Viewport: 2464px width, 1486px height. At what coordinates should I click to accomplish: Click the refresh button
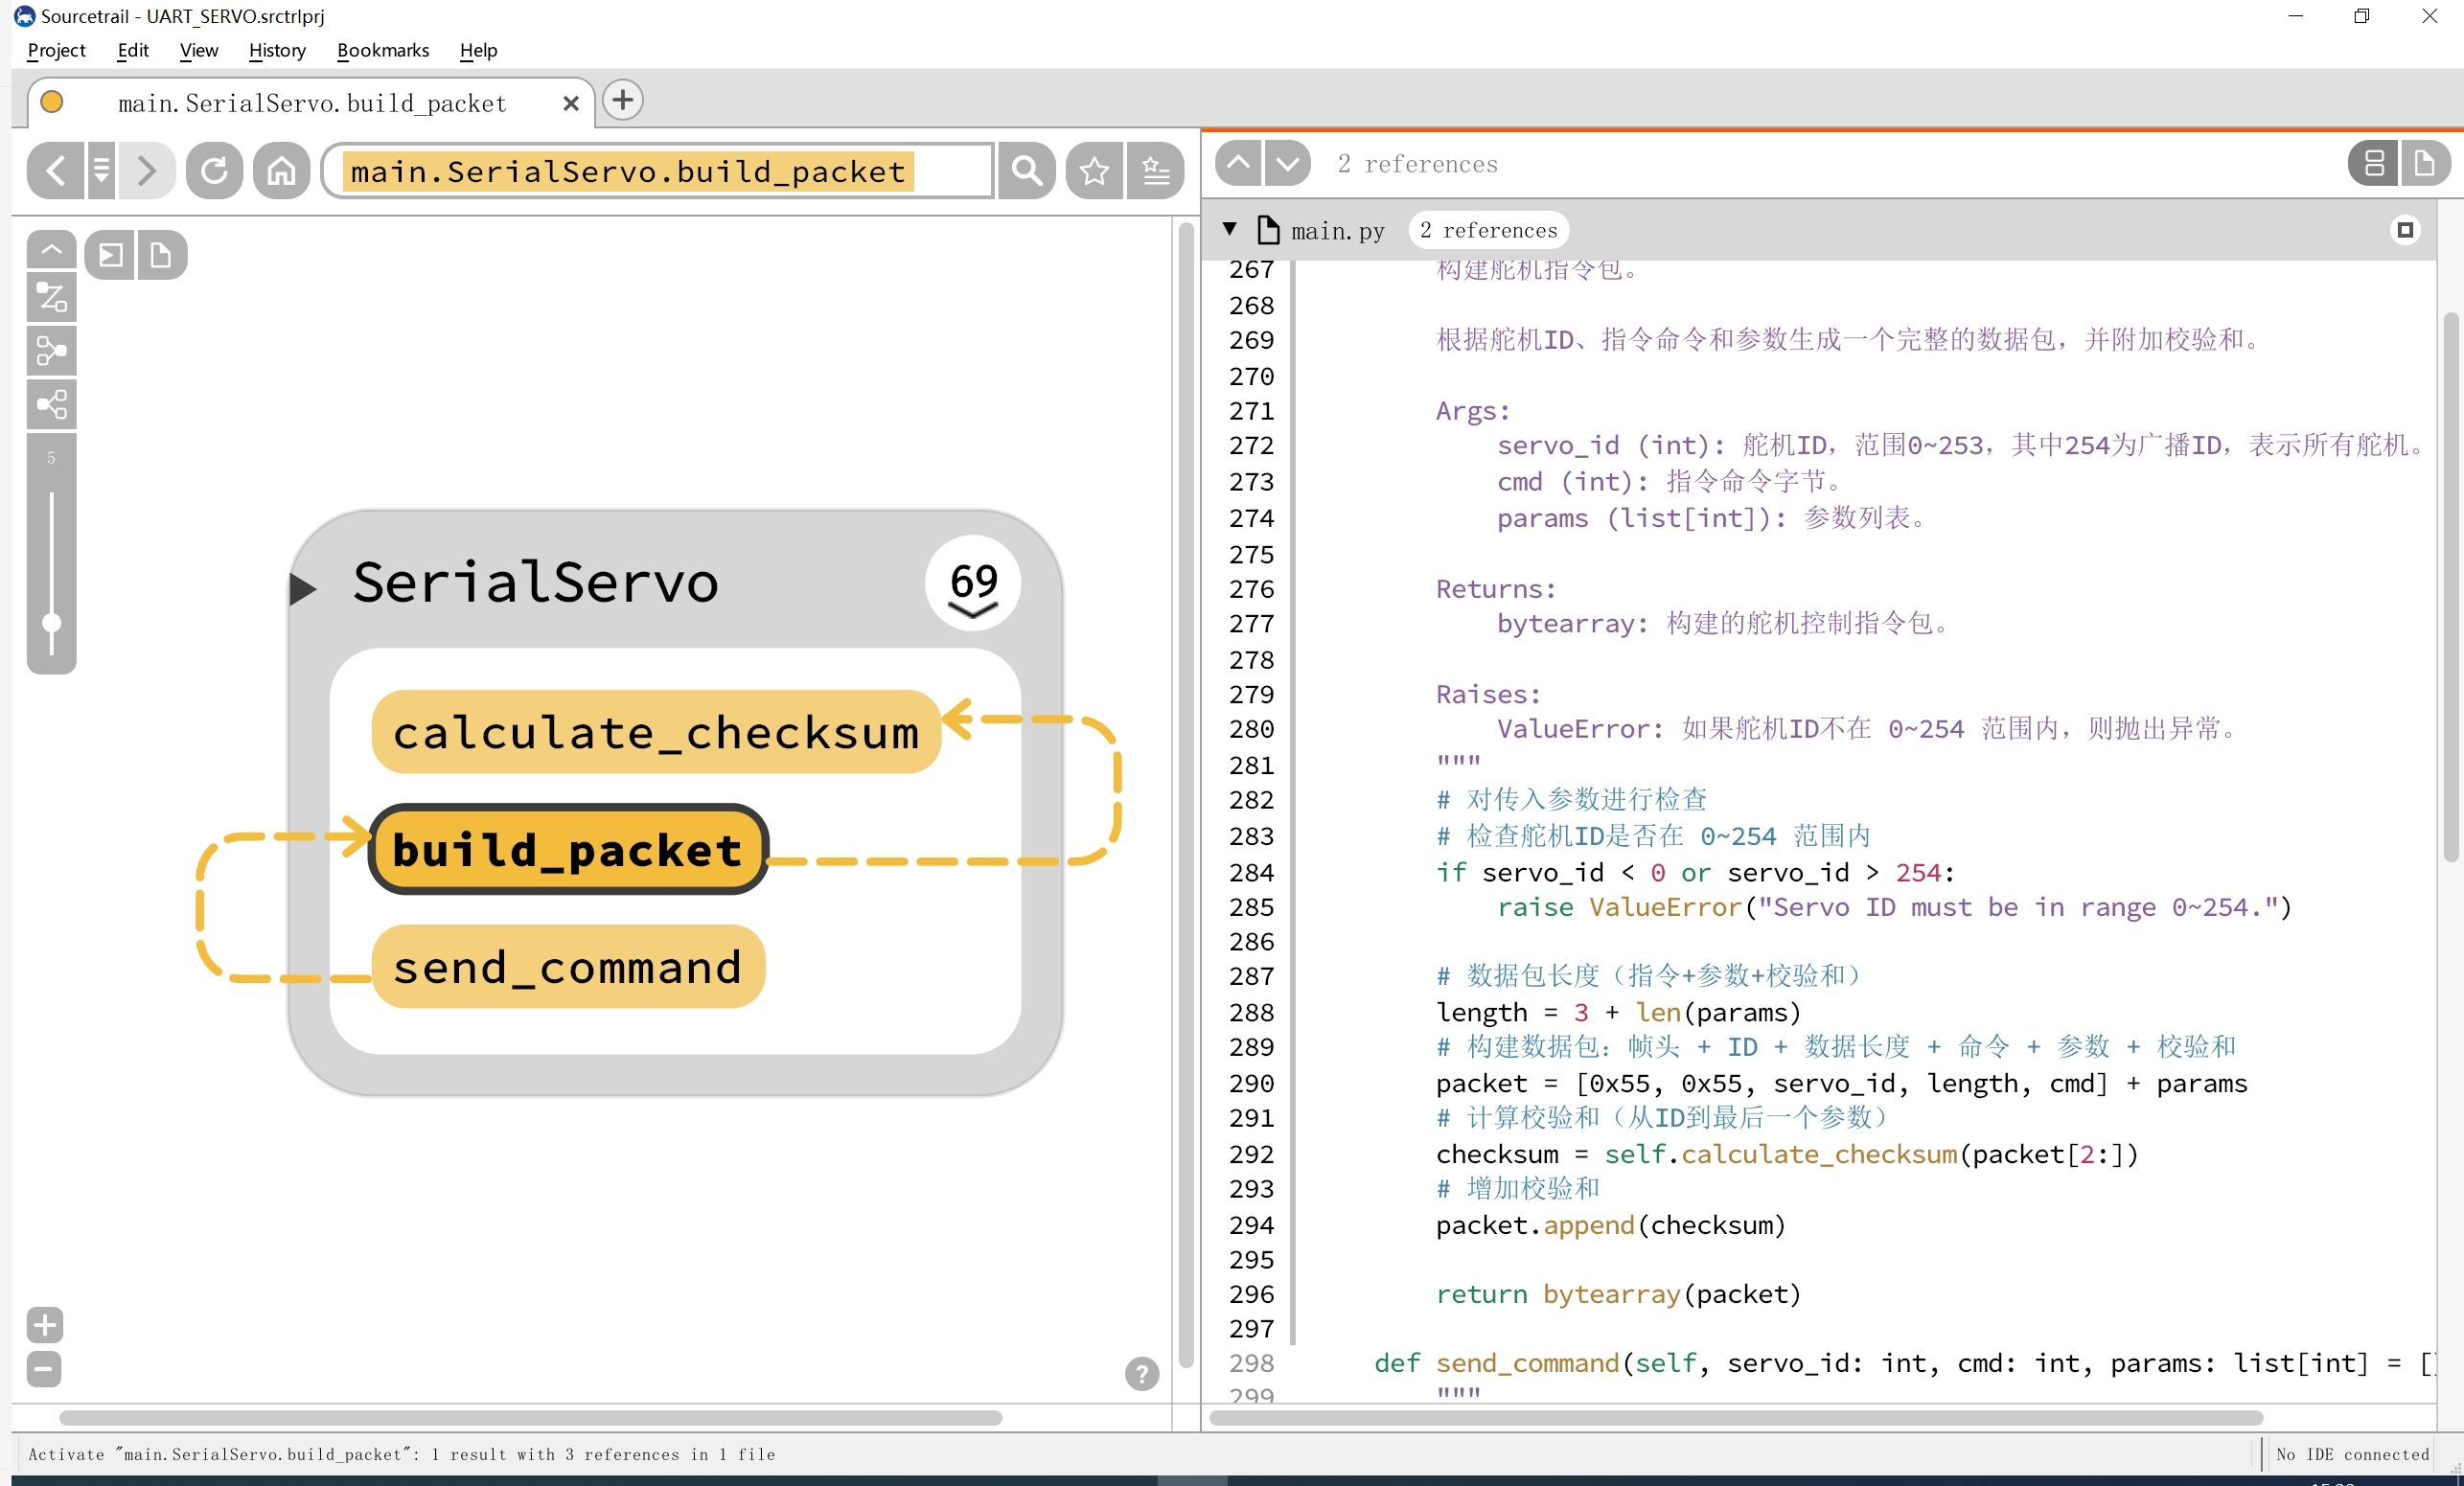pyautogui.click(x=214, y=171)
